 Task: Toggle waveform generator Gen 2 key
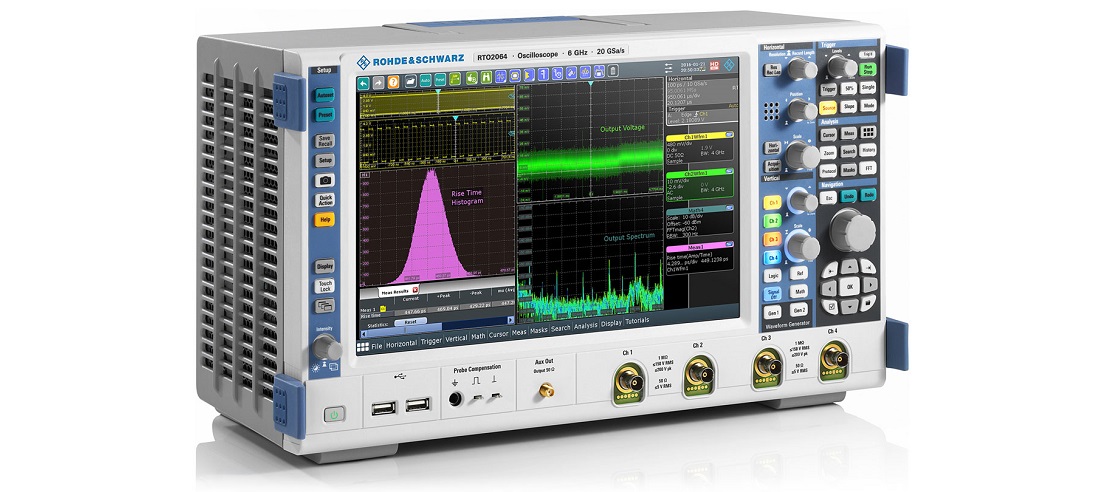799,310
